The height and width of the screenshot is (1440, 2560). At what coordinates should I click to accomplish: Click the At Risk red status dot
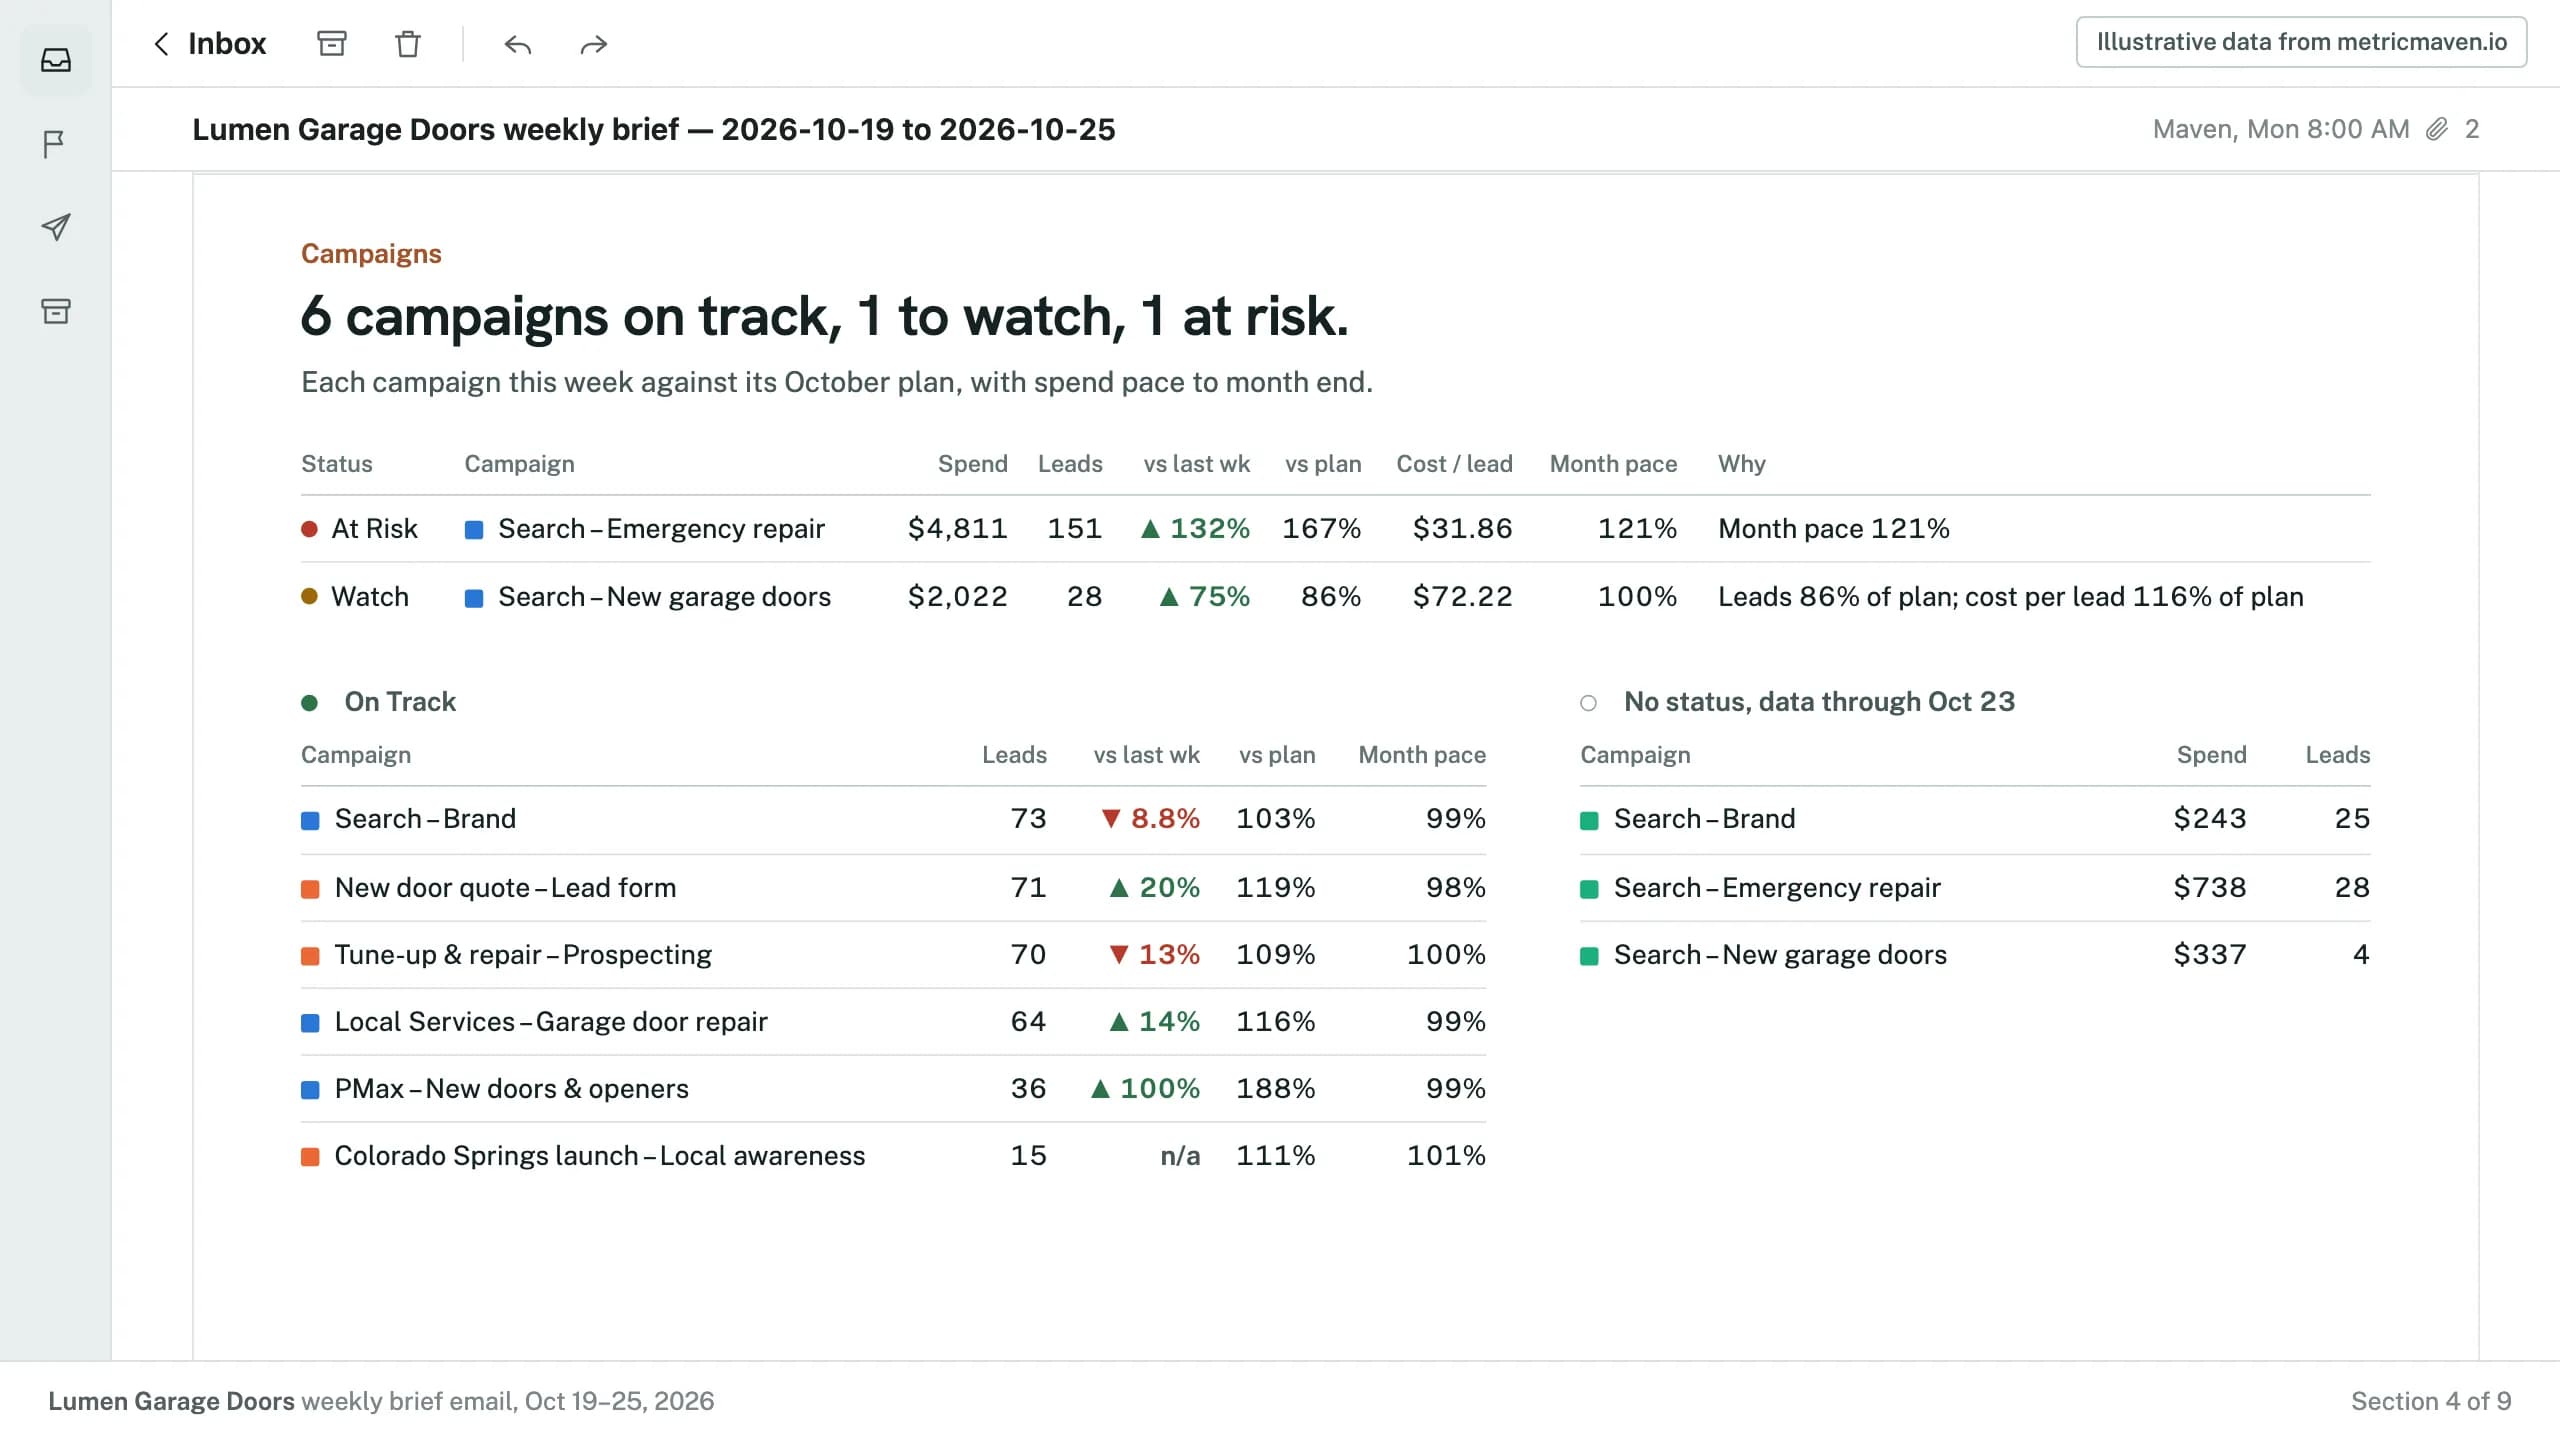pos(310,529)
